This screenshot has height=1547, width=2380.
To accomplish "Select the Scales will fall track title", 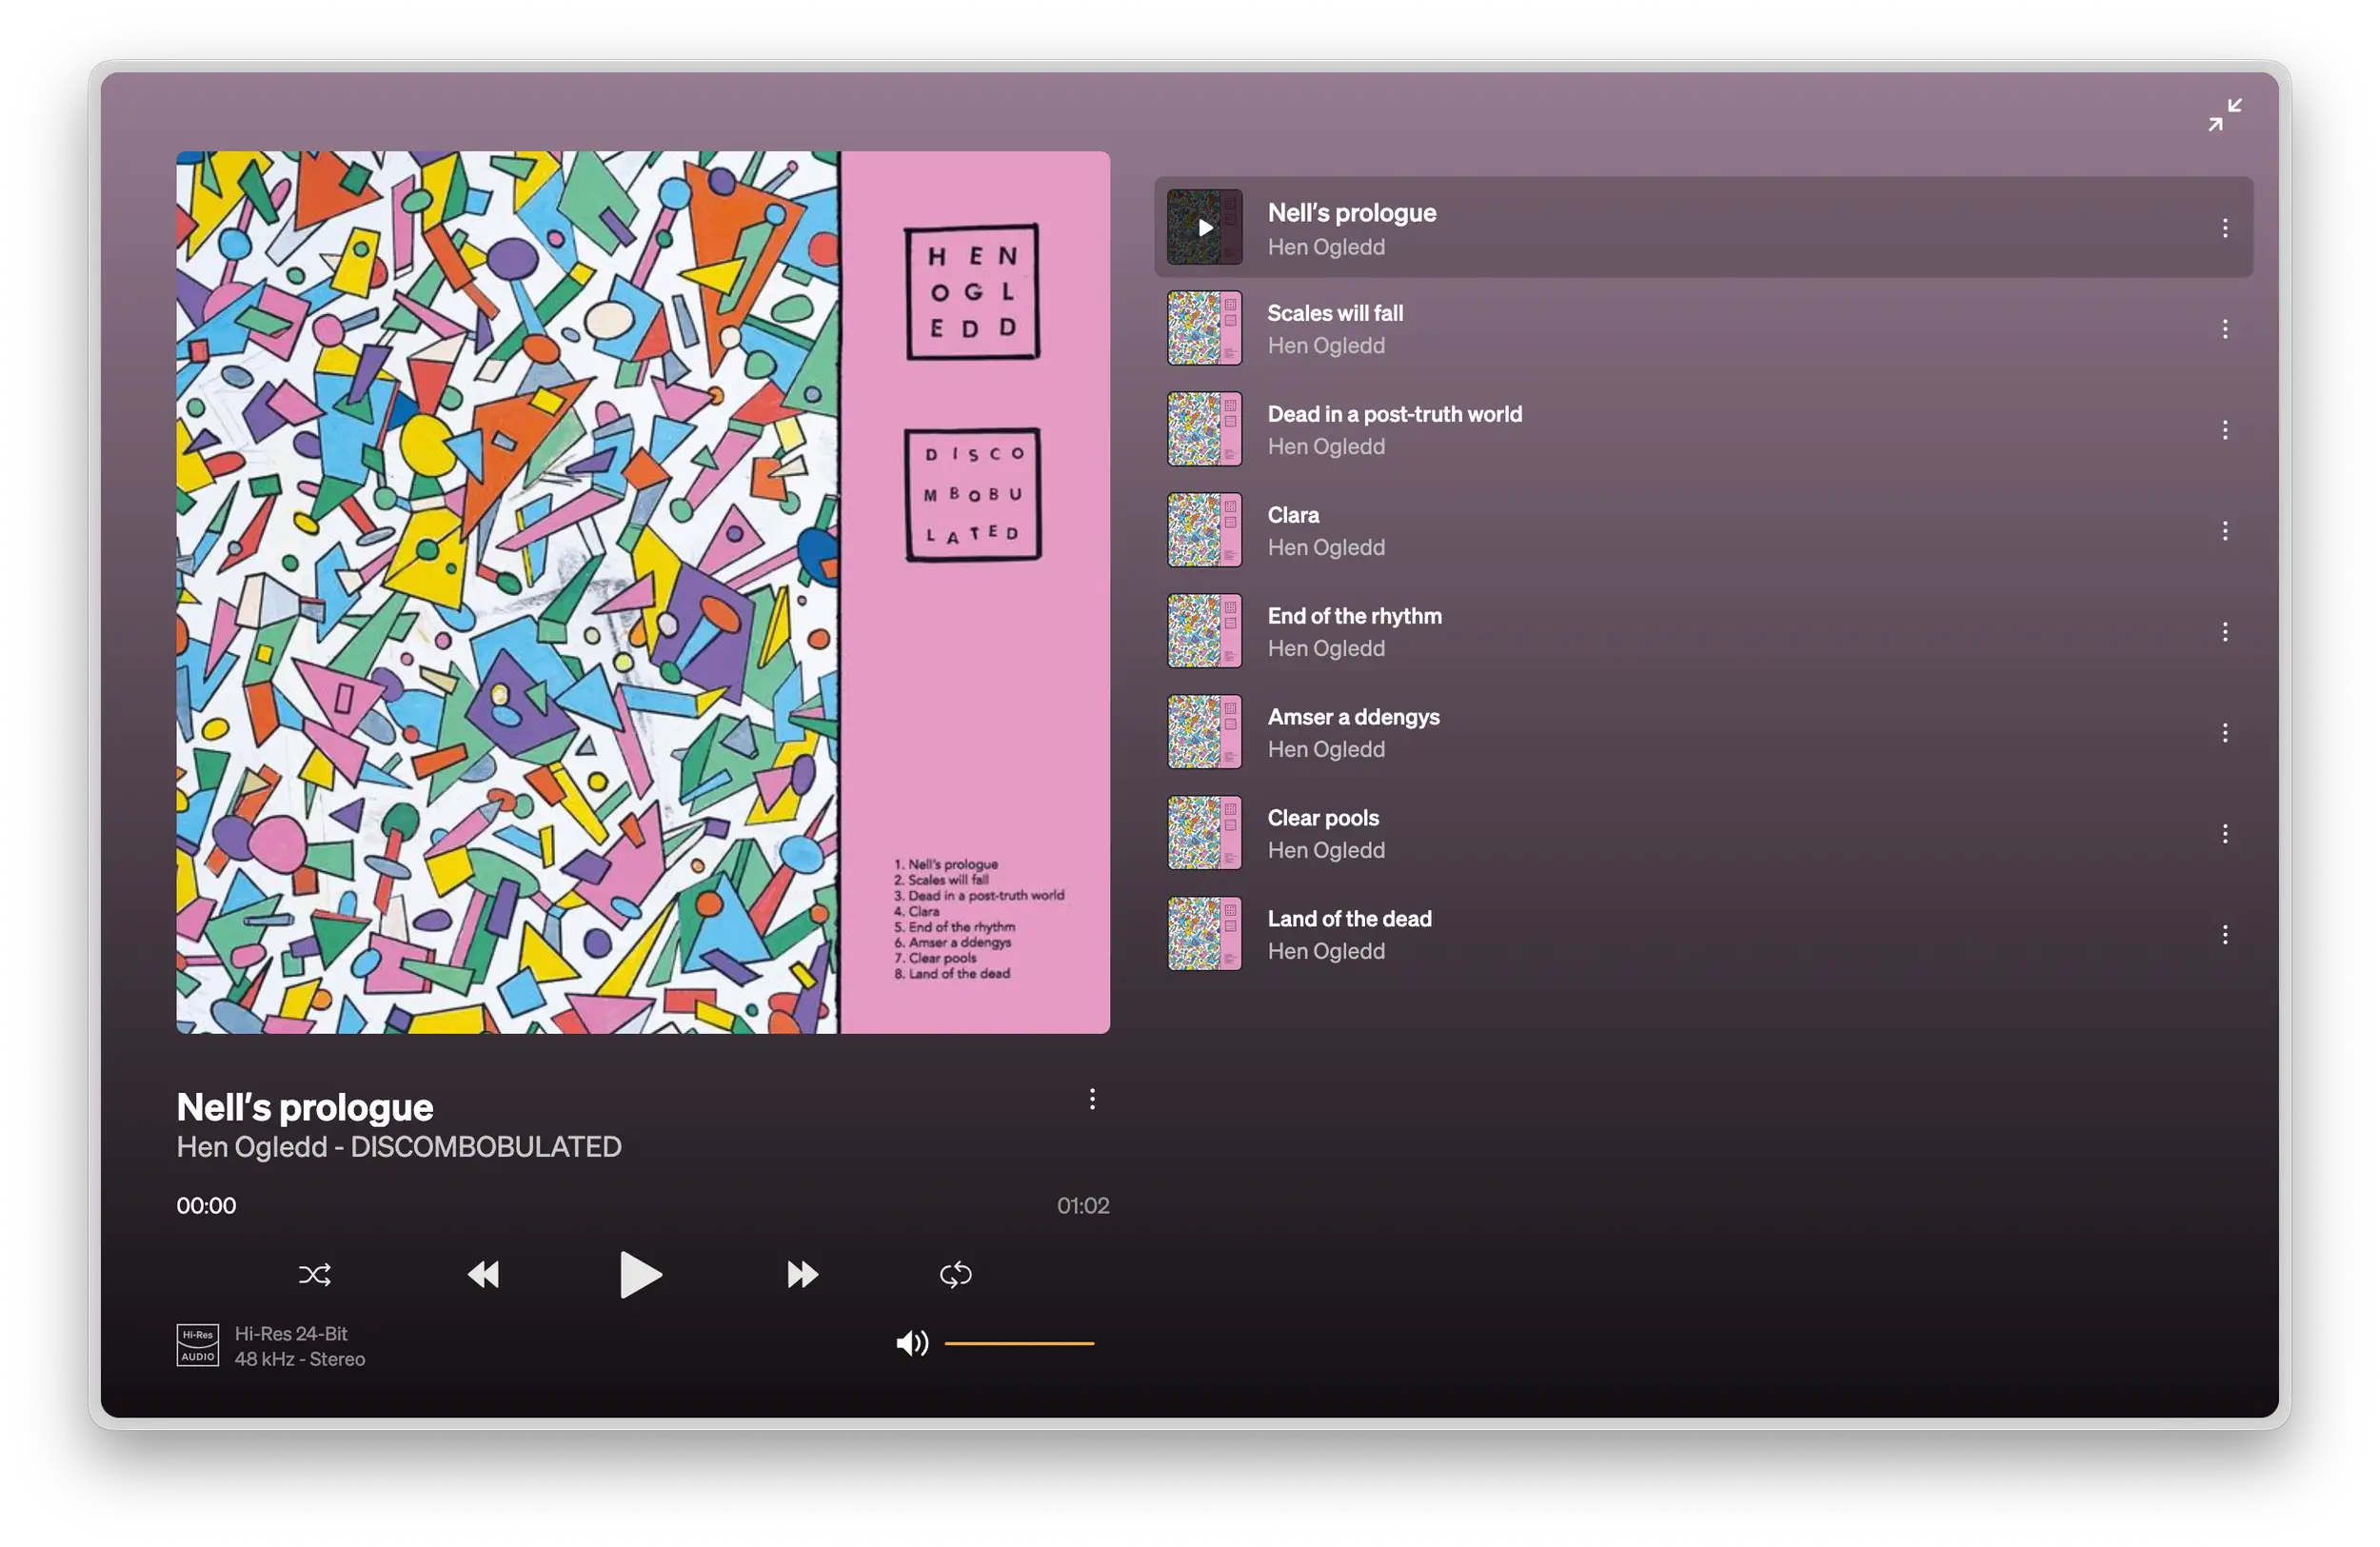I will (1335, 313).
